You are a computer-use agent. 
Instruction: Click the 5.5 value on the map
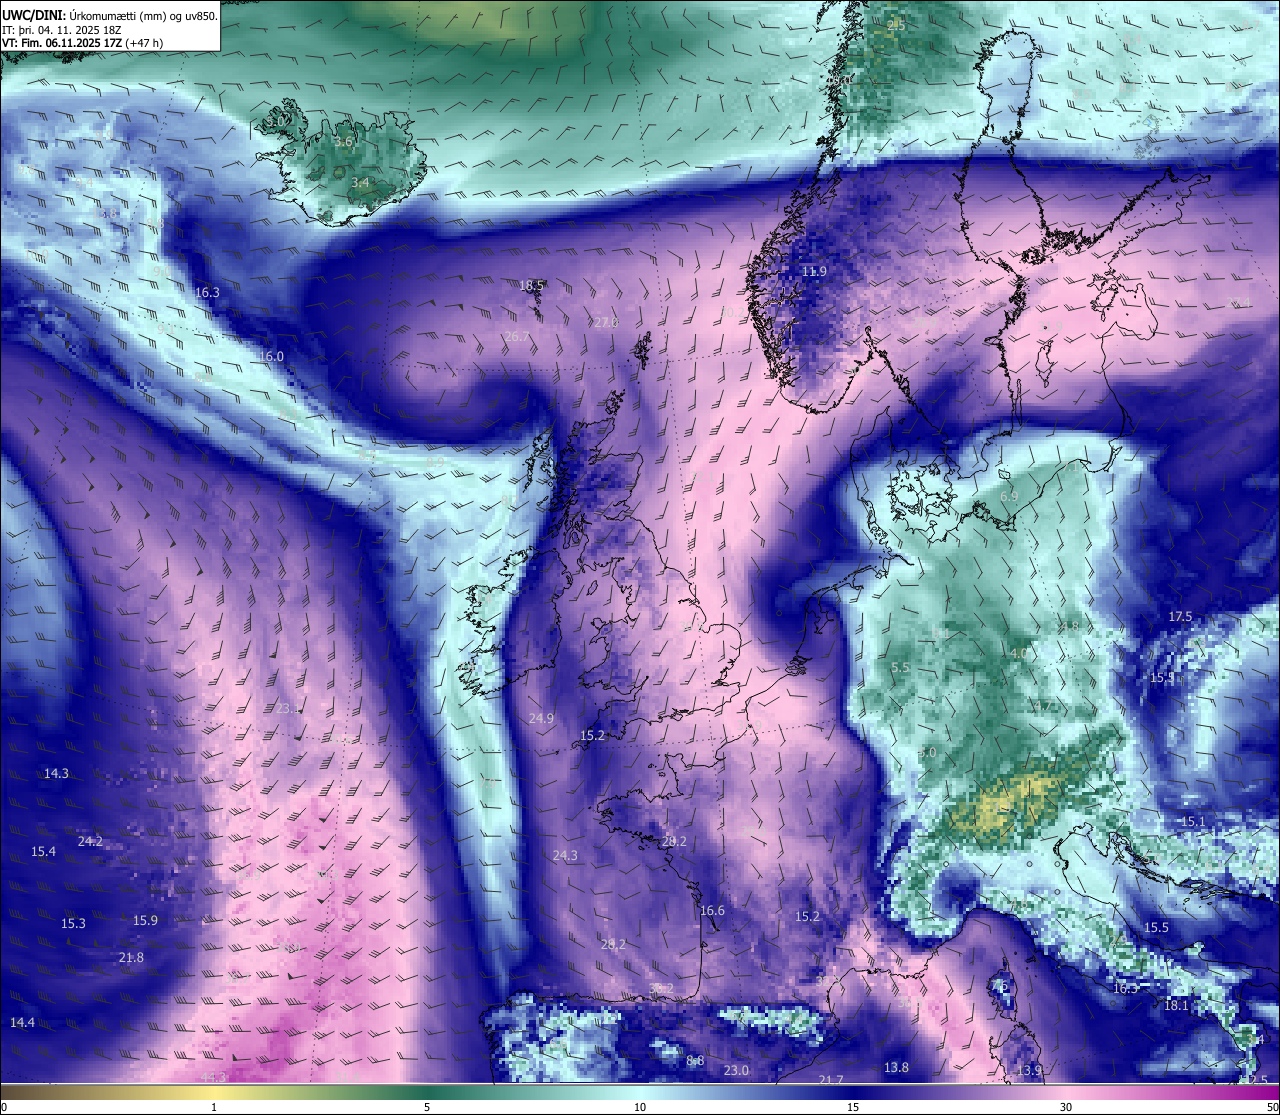900,668
